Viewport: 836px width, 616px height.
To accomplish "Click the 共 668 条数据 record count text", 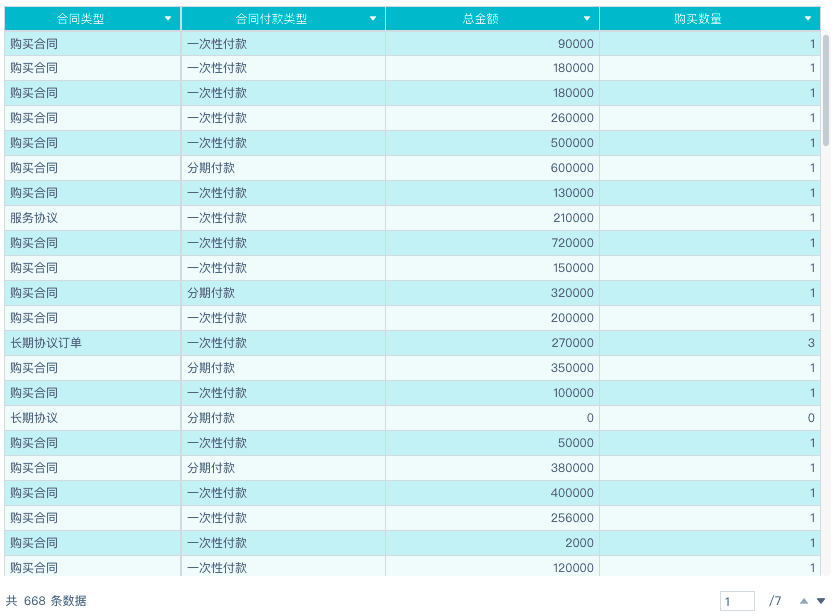I will (x=46, y=601).
